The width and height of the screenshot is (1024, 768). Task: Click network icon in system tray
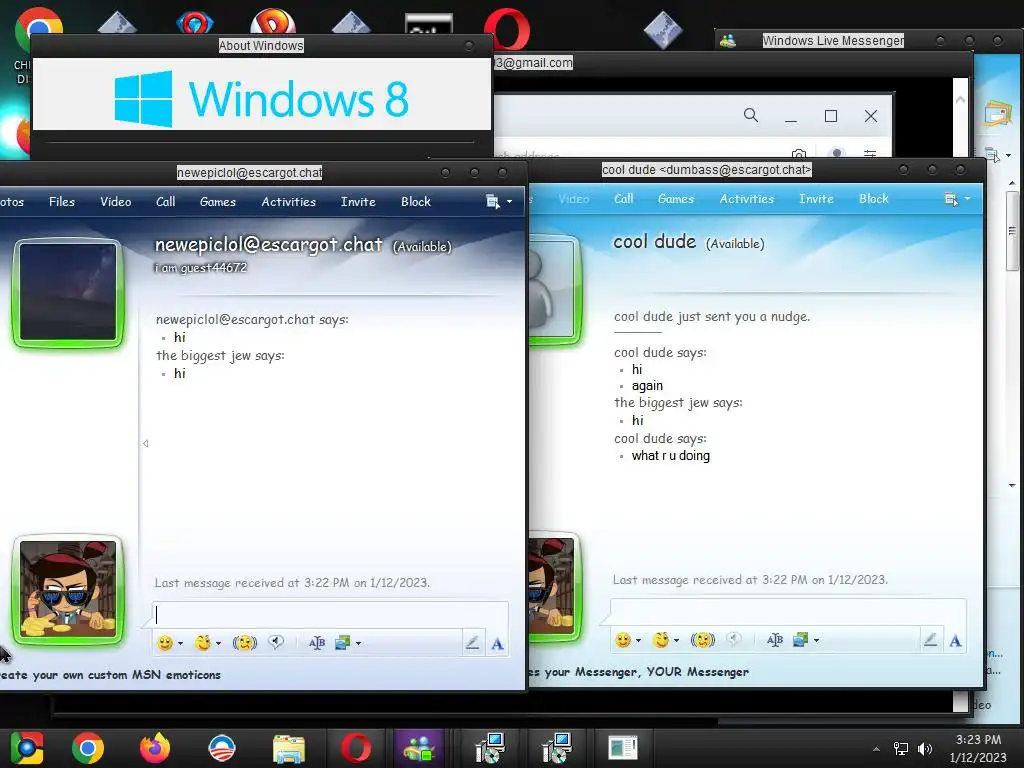click(901, 749)
